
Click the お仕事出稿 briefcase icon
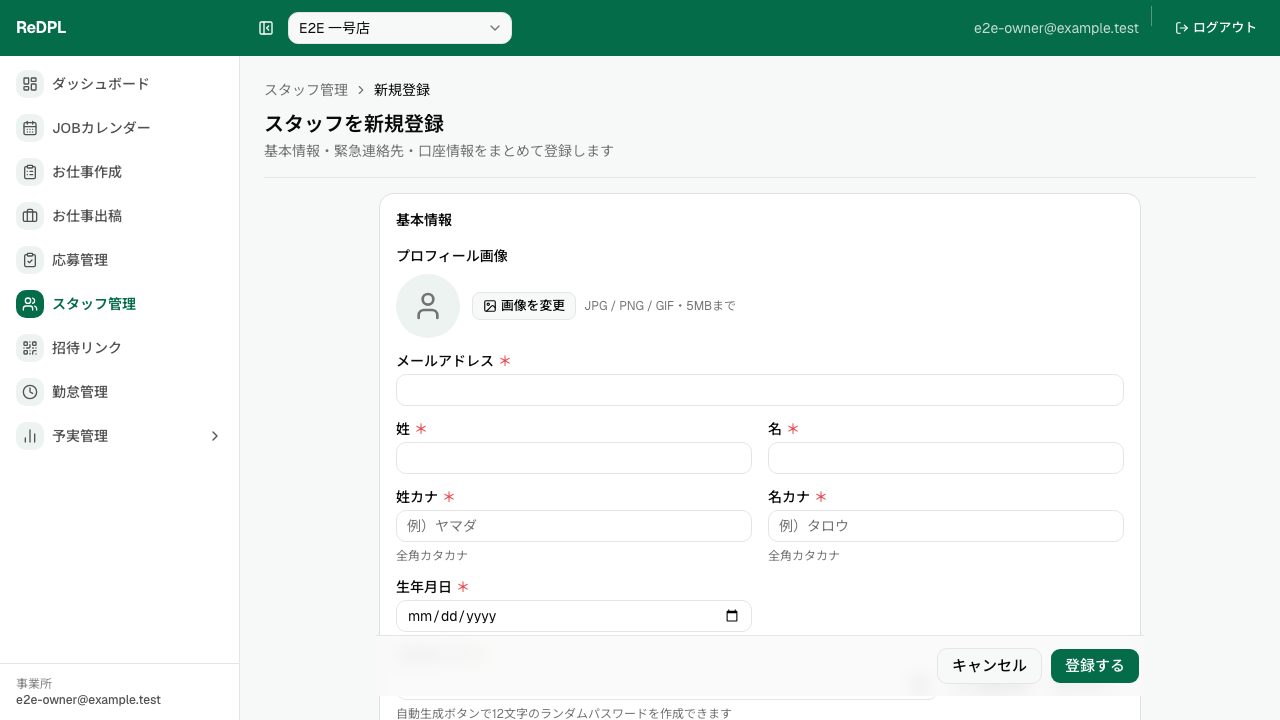[30, 216]
